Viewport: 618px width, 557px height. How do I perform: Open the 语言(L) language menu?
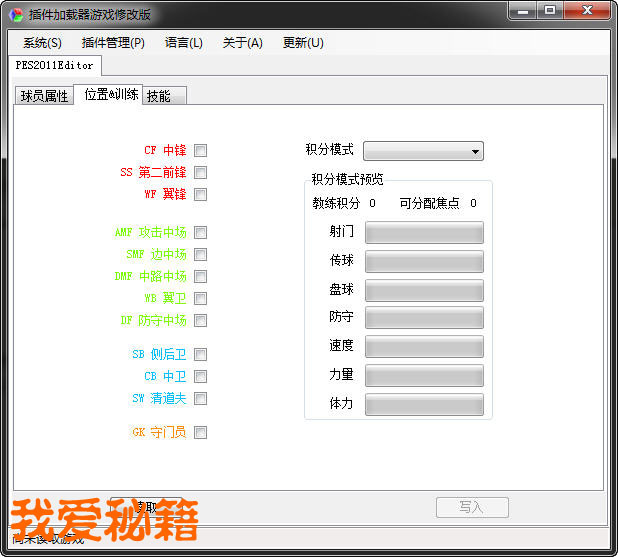183,43
